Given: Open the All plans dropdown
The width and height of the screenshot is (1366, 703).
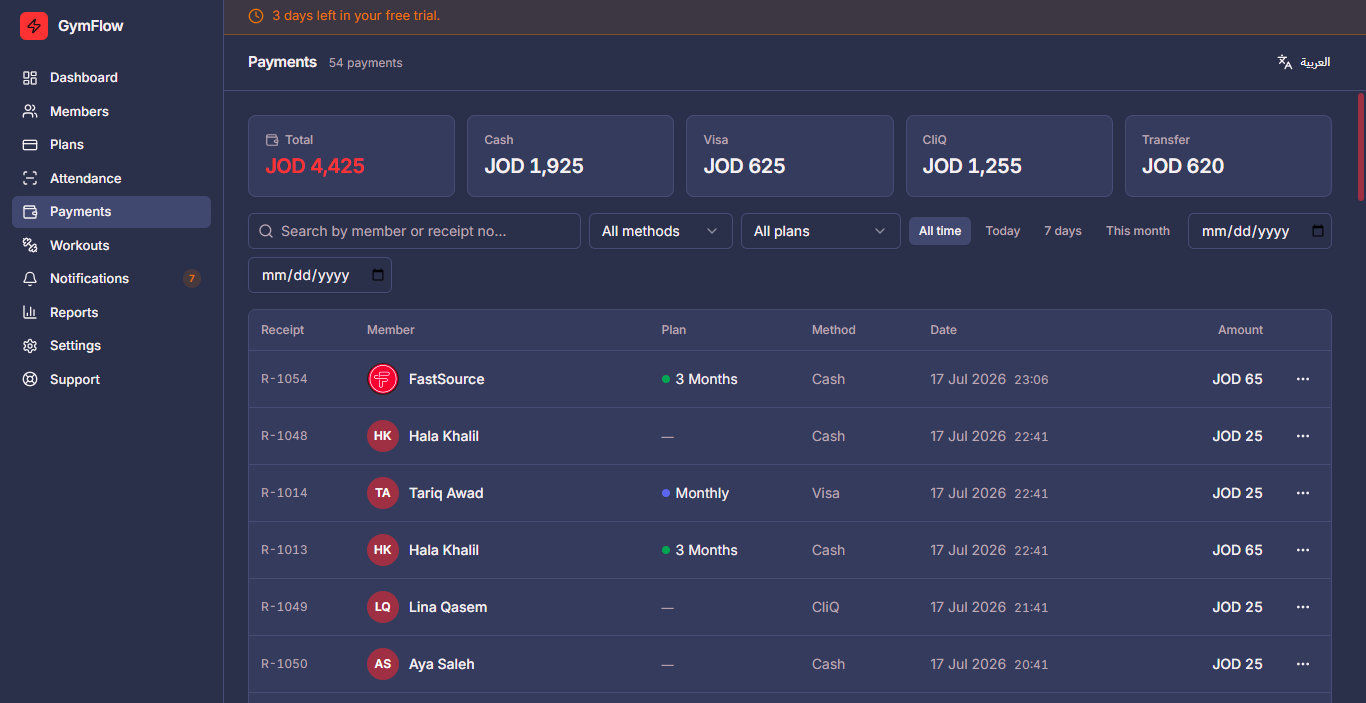Looking at the screenshot, I should tap(821, 231).
